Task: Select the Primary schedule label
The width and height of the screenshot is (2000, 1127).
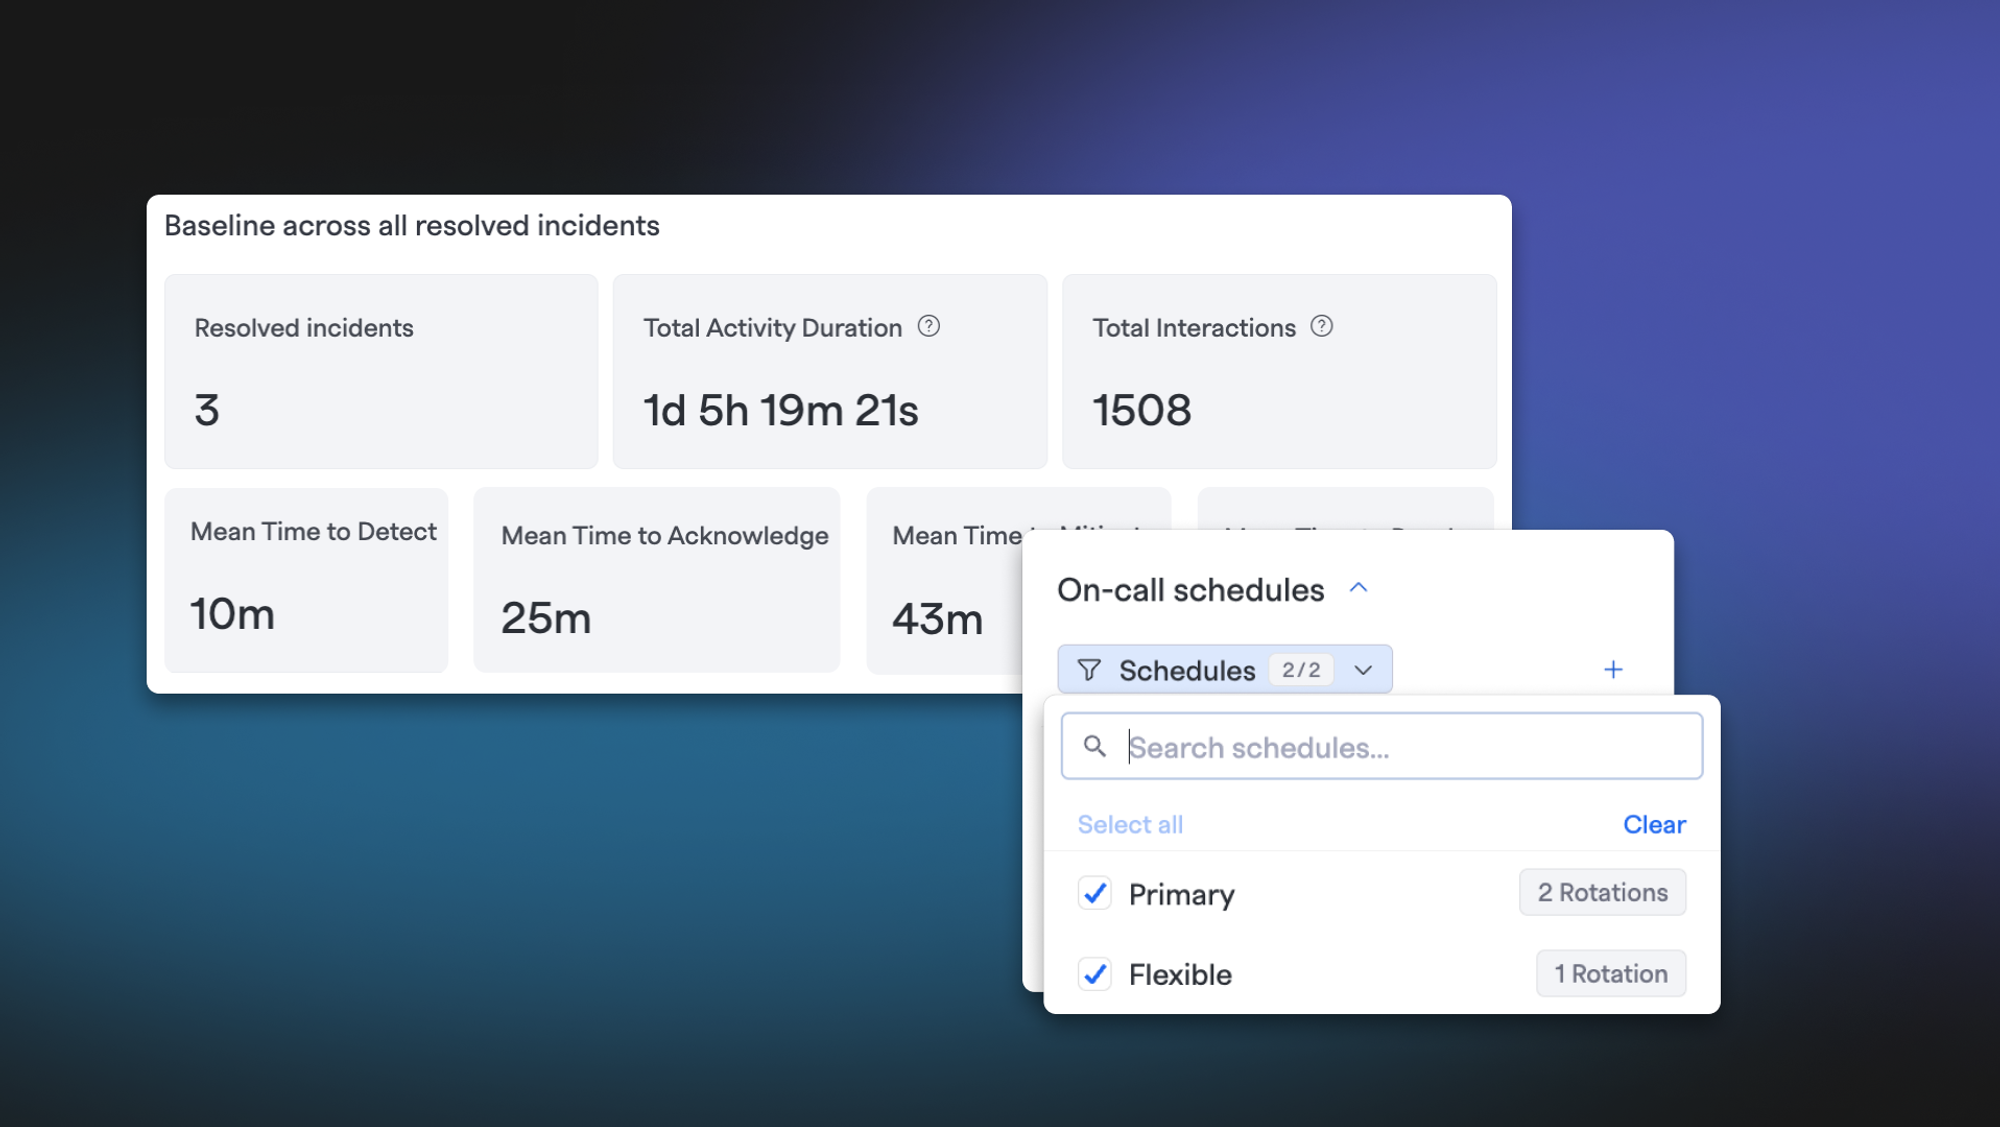Action: (1181, 894)
